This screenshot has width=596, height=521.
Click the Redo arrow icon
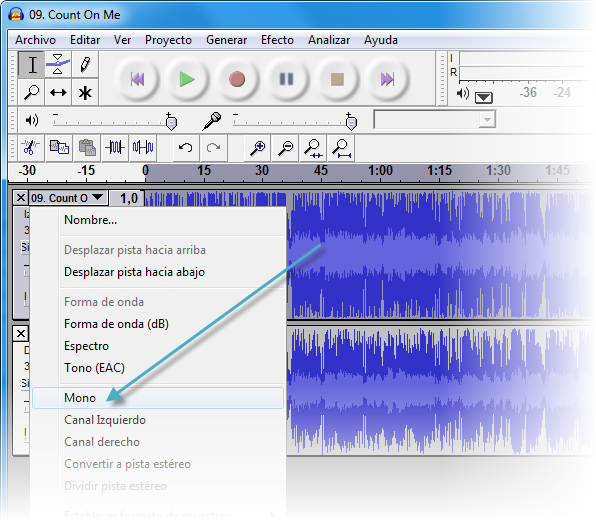click(214, 147)
